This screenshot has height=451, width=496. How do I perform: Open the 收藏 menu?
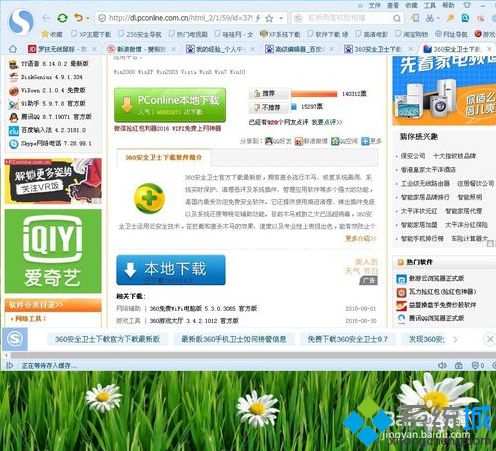coord(411,5)
